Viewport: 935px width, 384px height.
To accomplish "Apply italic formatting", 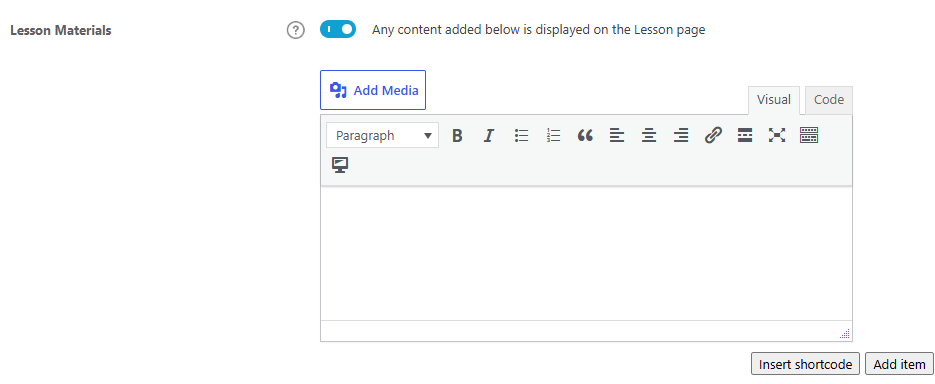I will pos(489,135).
